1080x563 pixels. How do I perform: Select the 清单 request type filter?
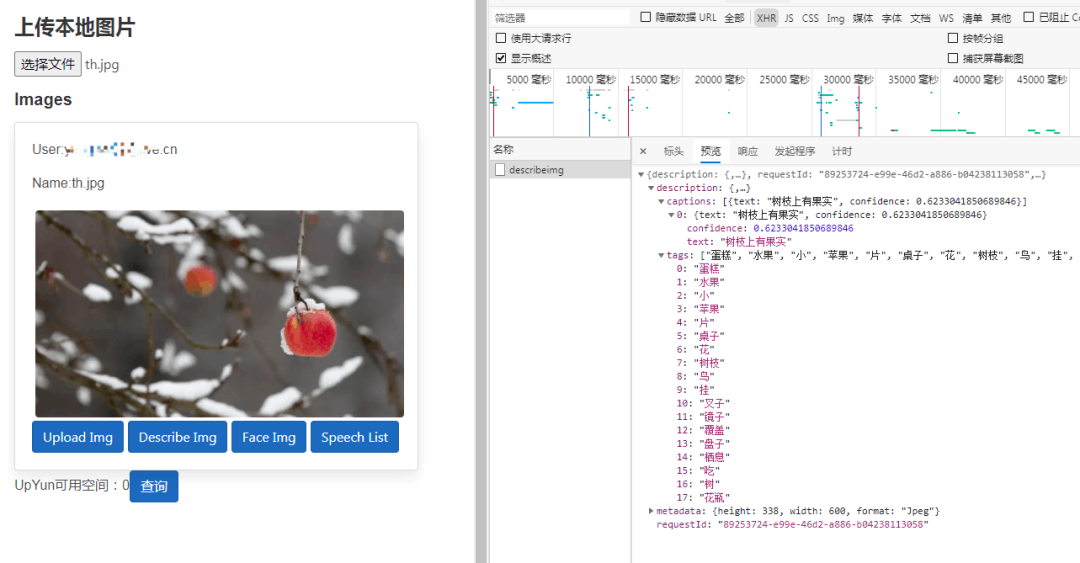coord(973,18)
